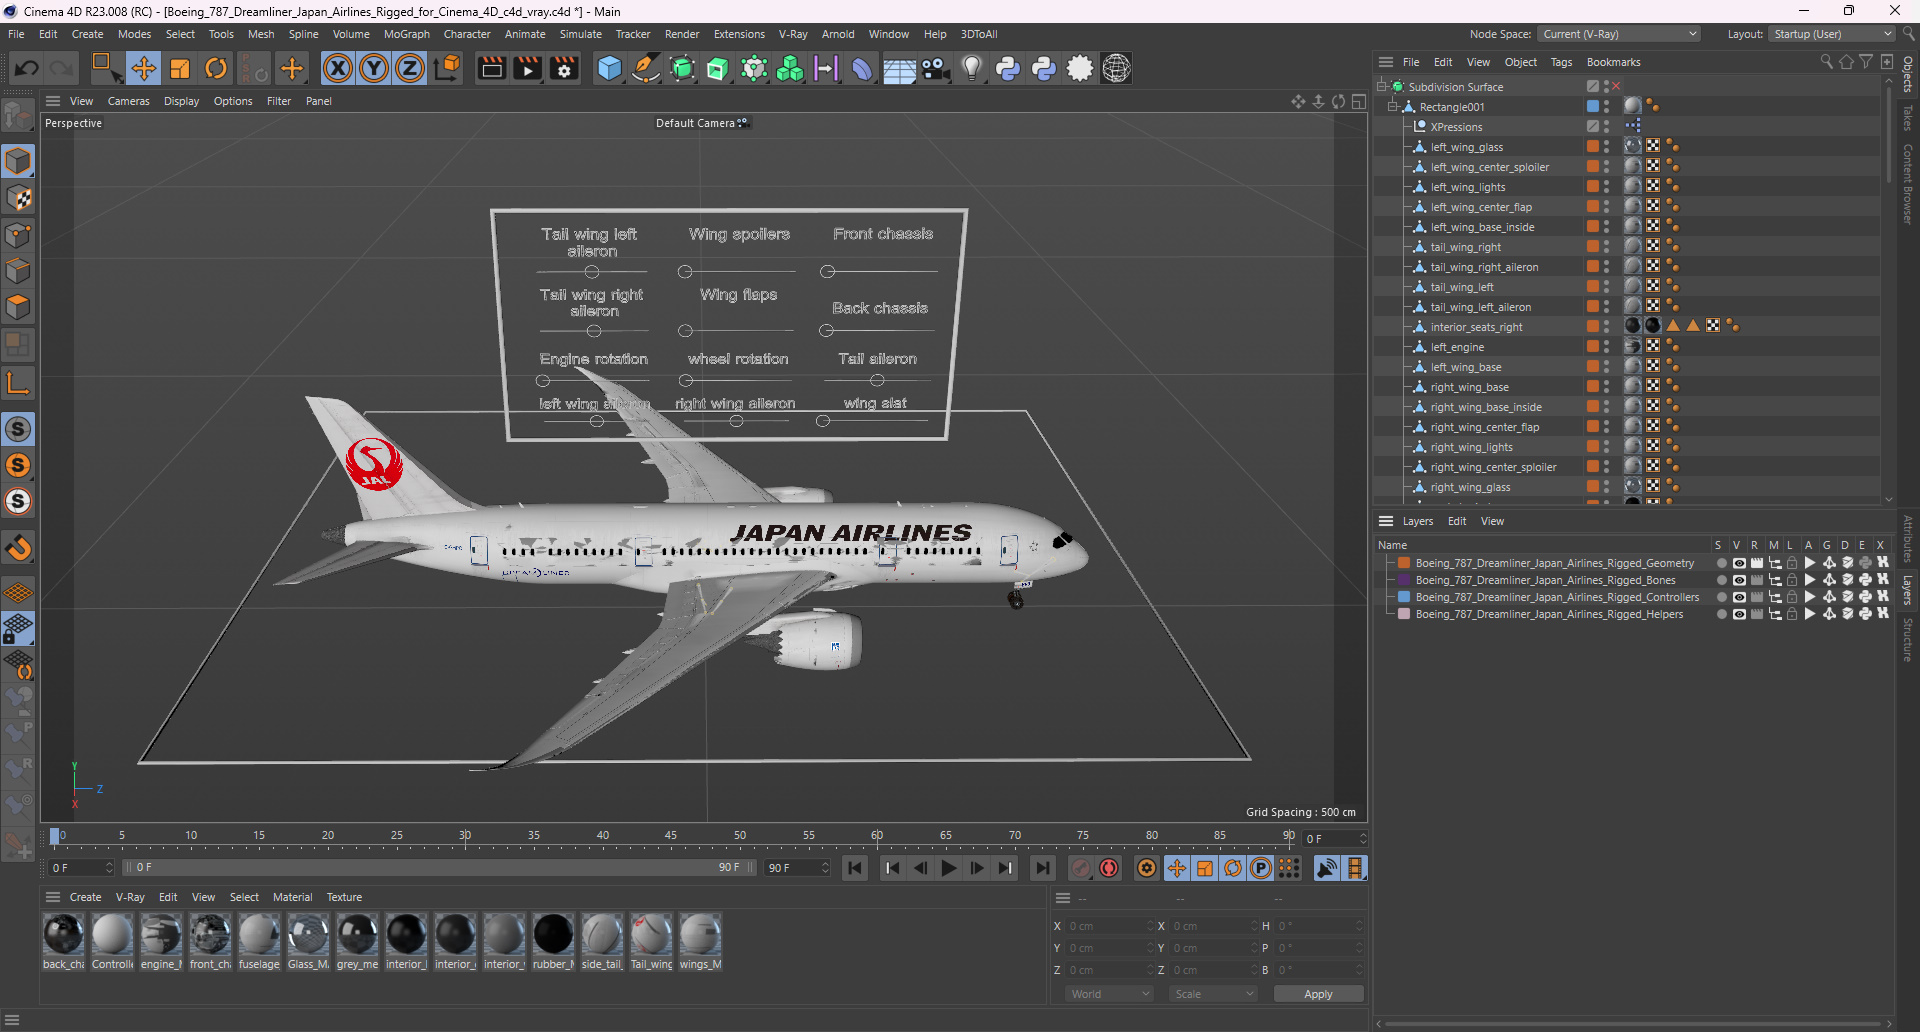Switch to Attributes side tab

(x=1908, y=540)
